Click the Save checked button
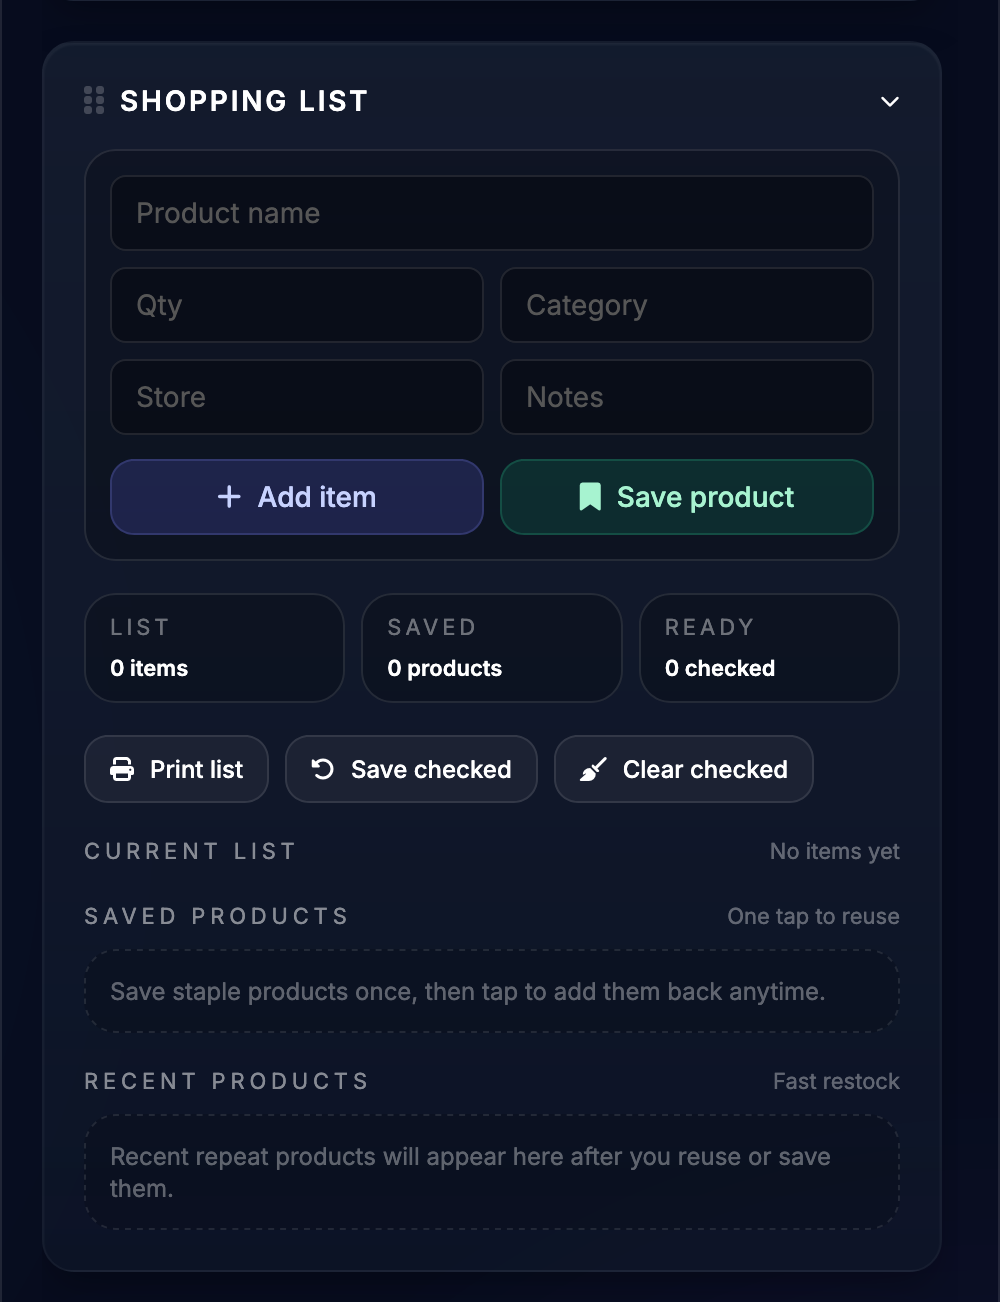This screenshot has height=1302, width=1000. 411,769
